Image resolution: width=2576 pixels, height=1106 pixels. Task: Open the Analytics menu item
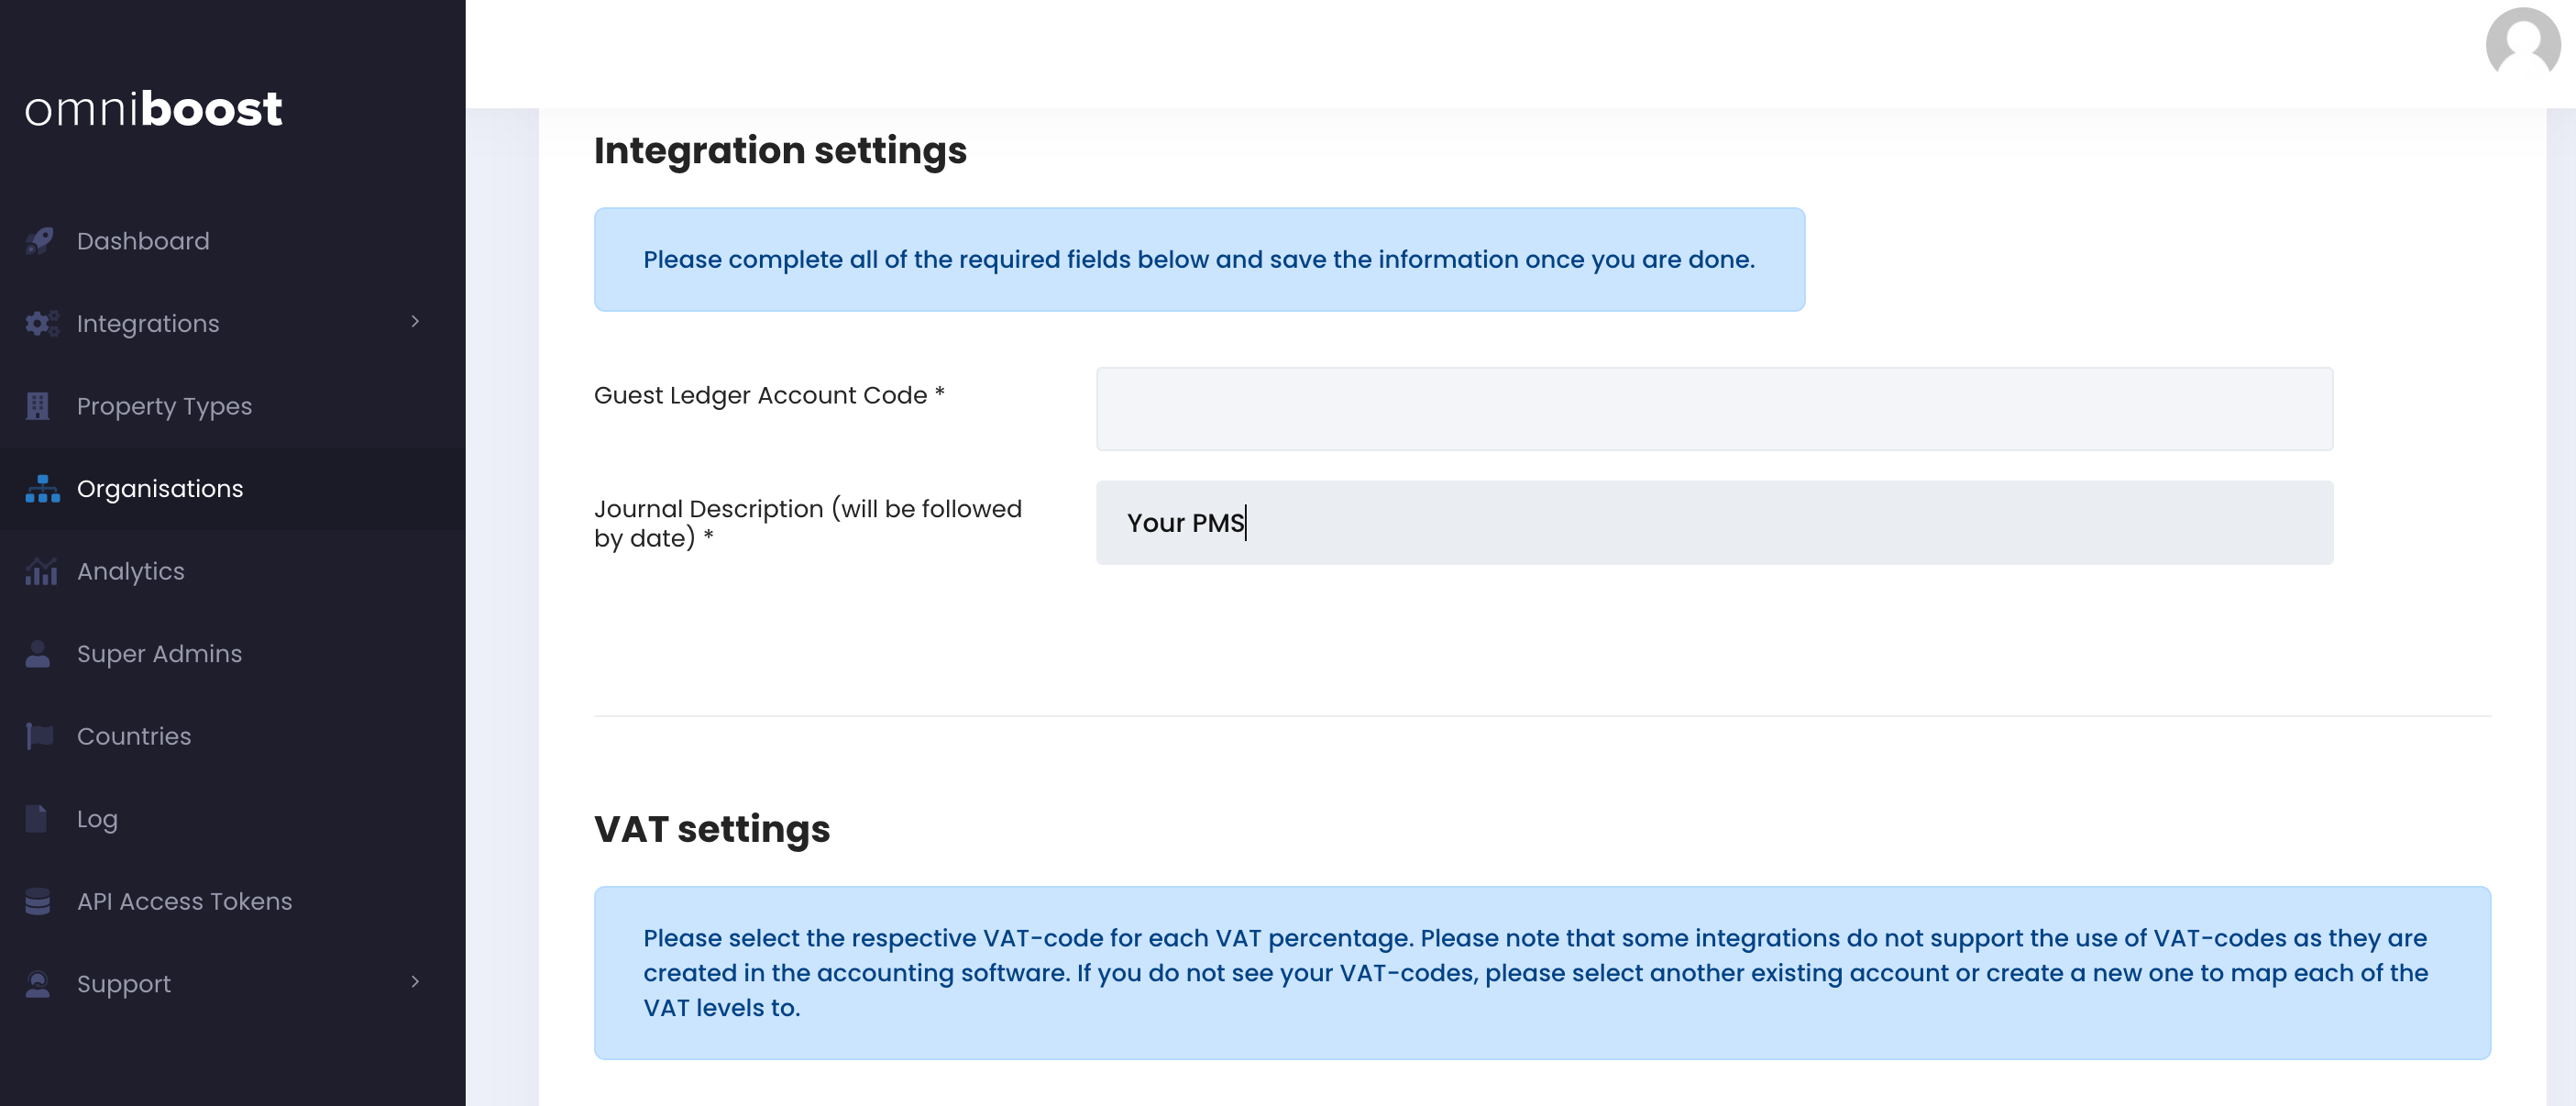[130, 571]
